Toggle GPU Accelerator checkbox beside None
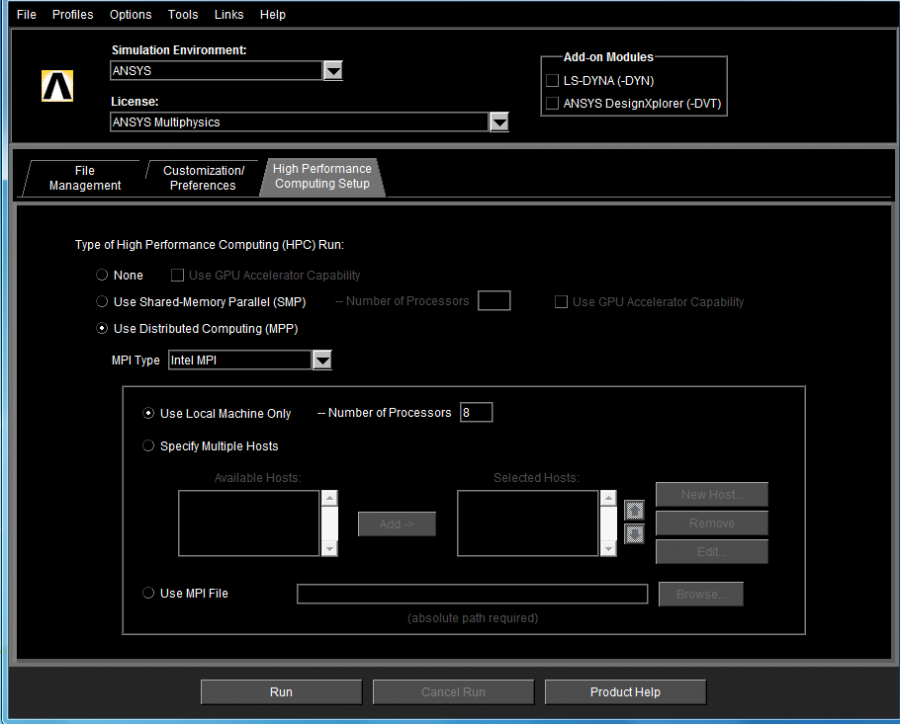 point(177,276)
